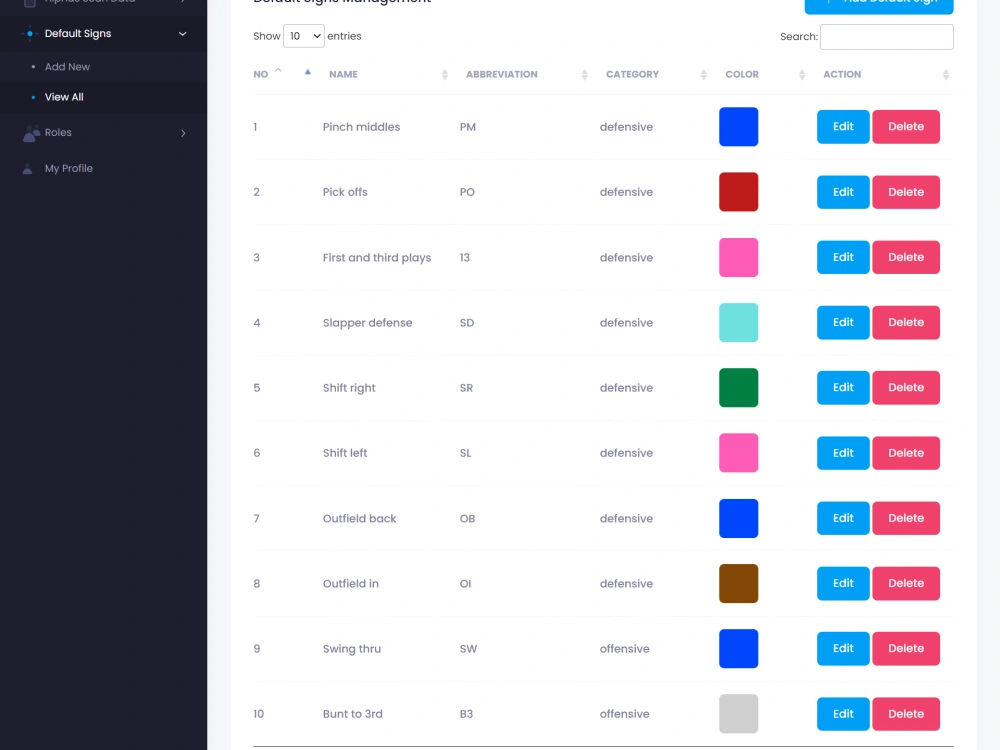Edit the Pick offs sign
The width and height of the screenshot is (1000, 750).
click(843, 192)
